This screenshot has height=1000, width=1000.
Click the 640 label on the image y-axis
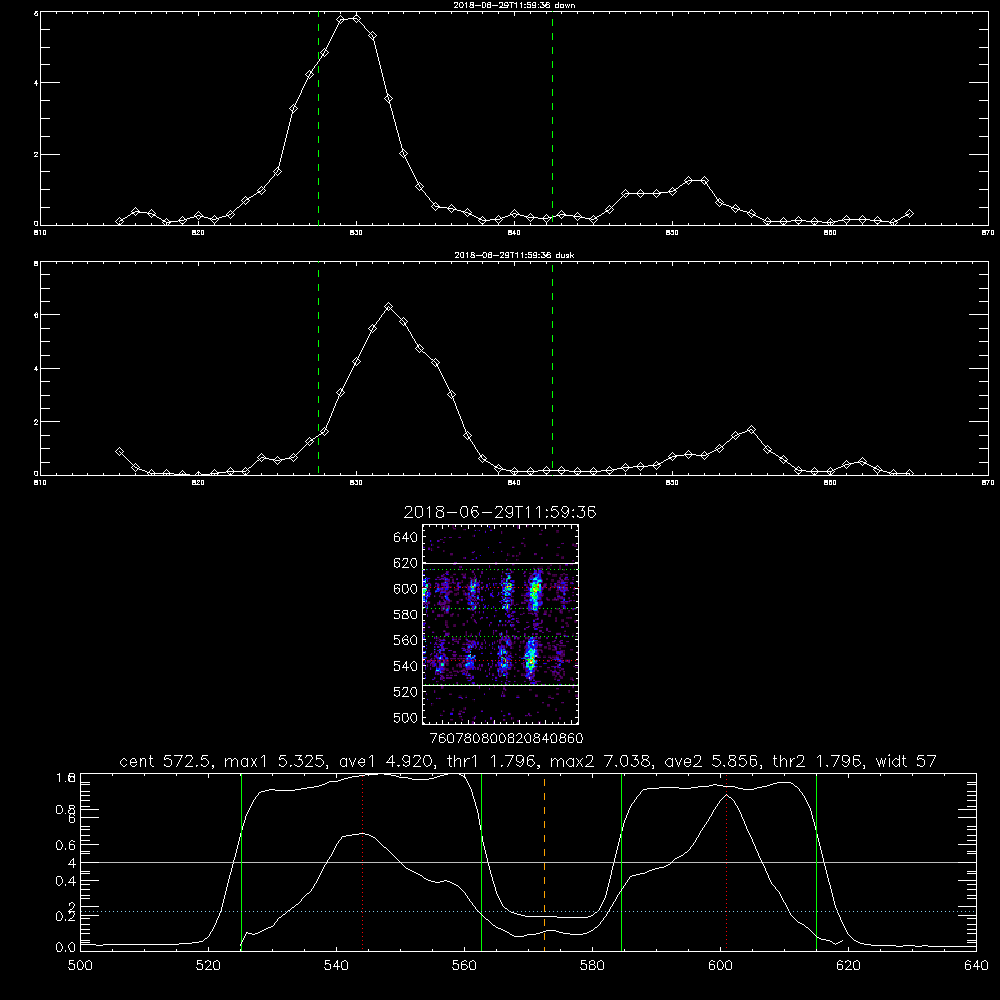(x=405, y=538)
